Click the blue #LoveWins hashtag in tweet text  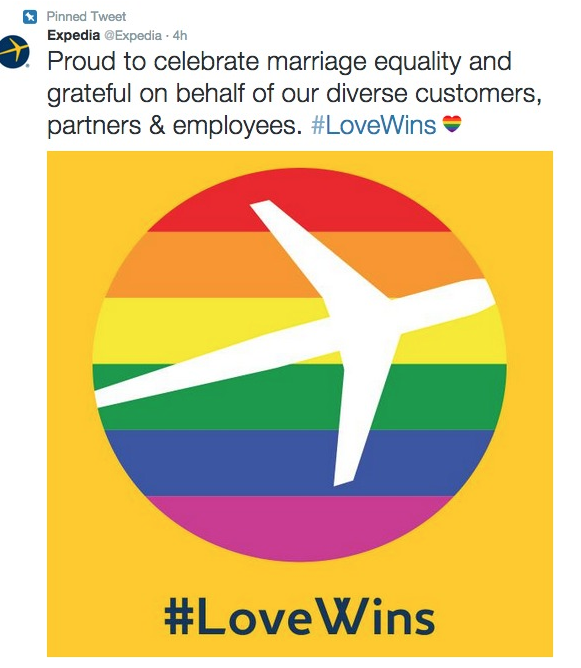tap(374, 125)
